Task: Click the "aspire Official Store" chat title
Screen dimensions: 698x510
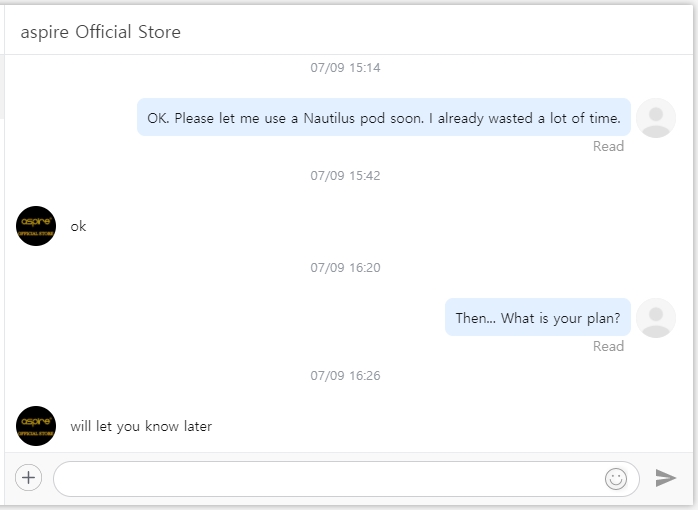Action: (x=101, y=32)
